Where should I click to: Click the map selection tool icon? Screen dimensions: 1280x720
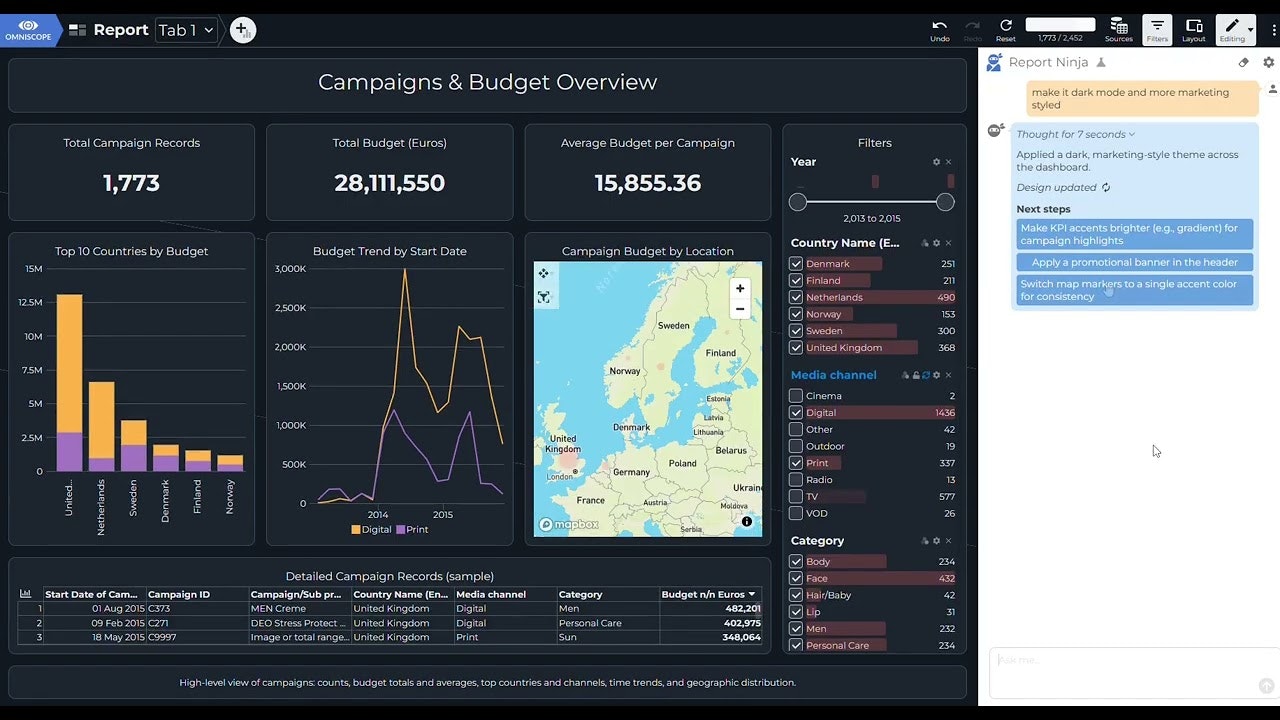click(x=544, y=297)
